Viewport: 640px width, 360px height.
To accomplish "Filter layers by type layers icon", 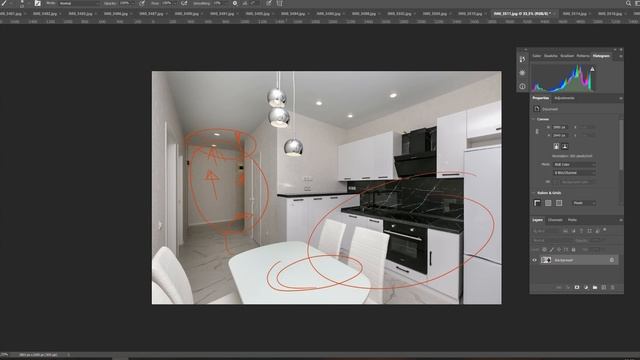I will pyautogui.click(x=582, y=231).
